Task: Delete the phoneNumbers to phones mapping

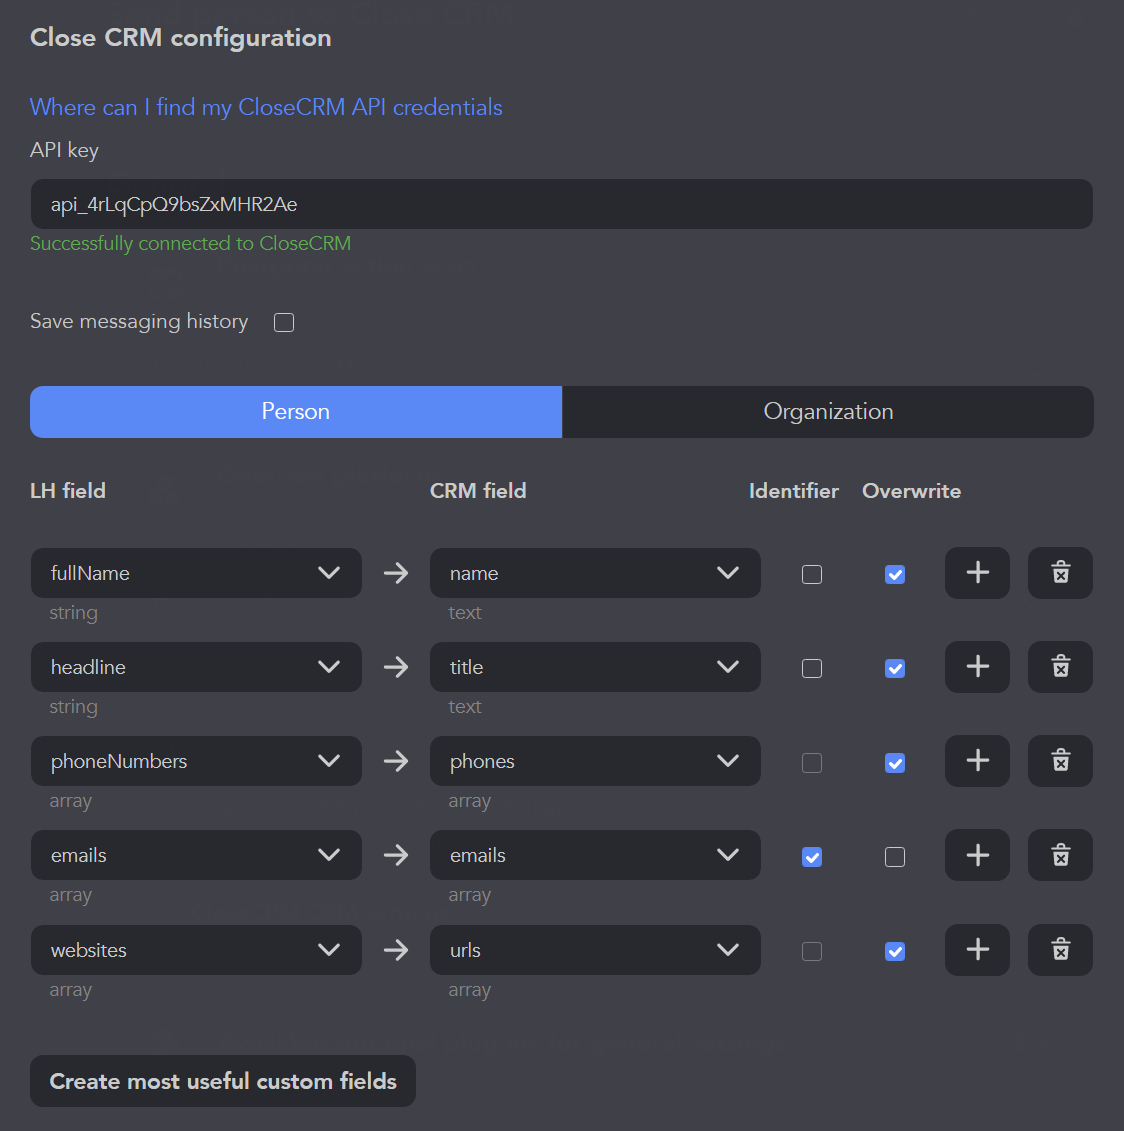Action: [x=1060, y=761]
